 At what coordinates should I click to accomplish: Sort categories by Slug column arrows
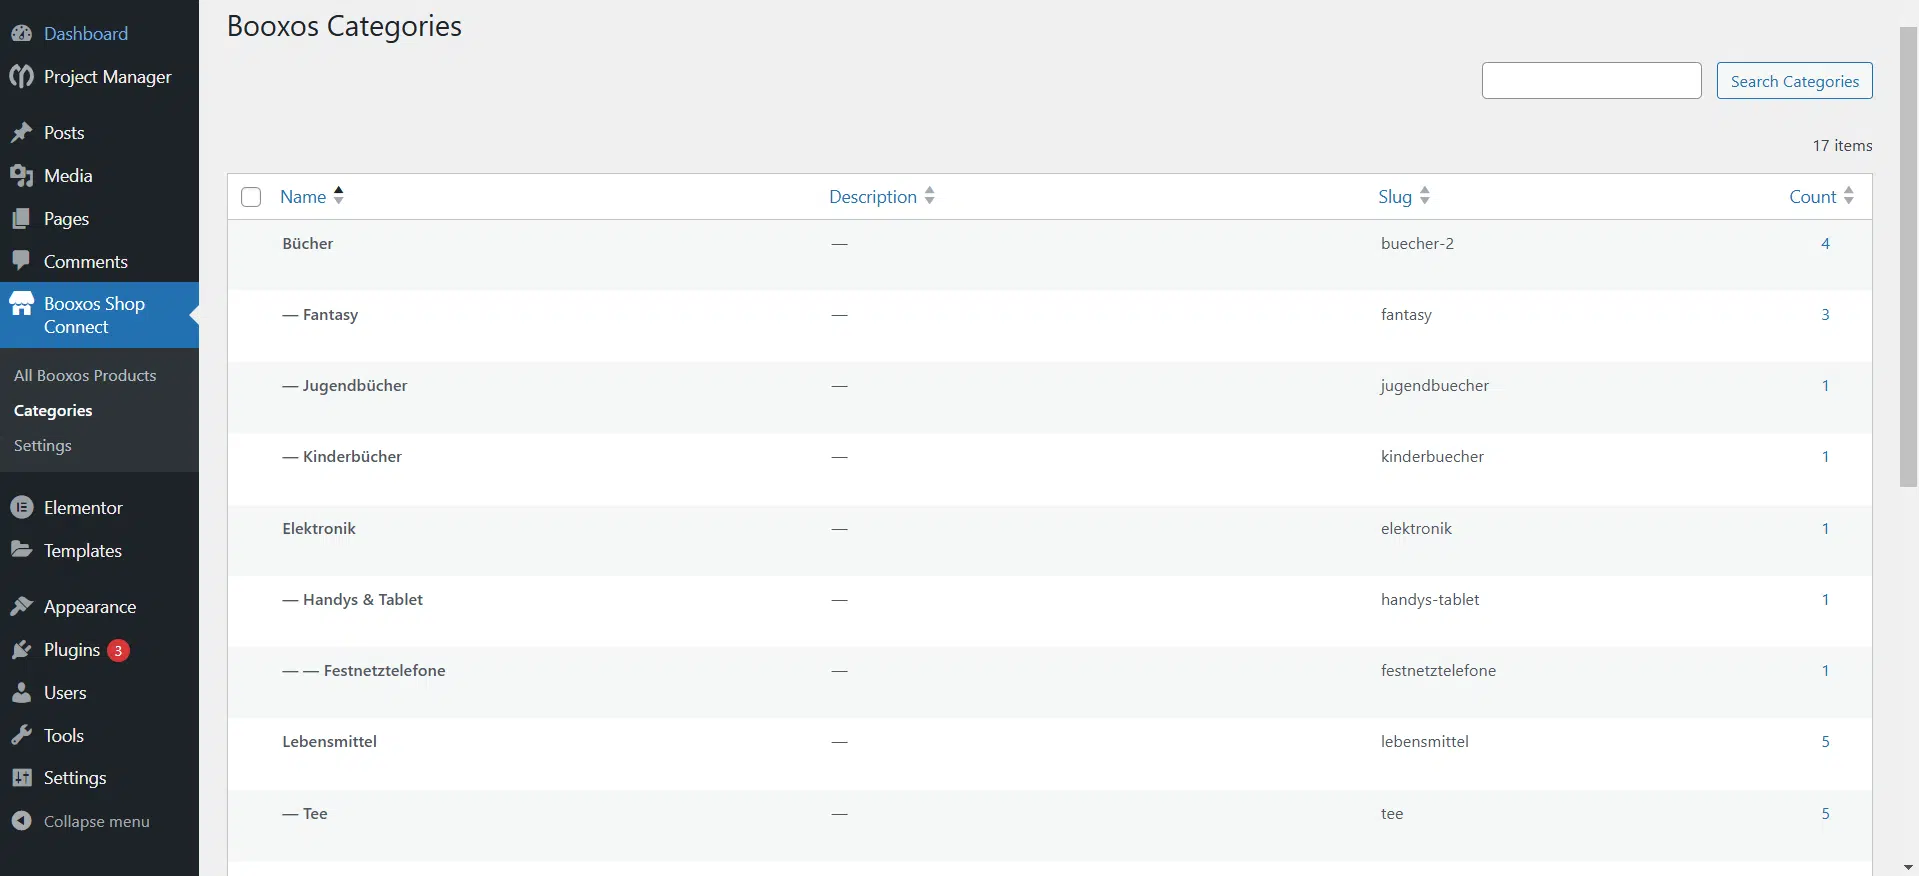[1424, 196]
